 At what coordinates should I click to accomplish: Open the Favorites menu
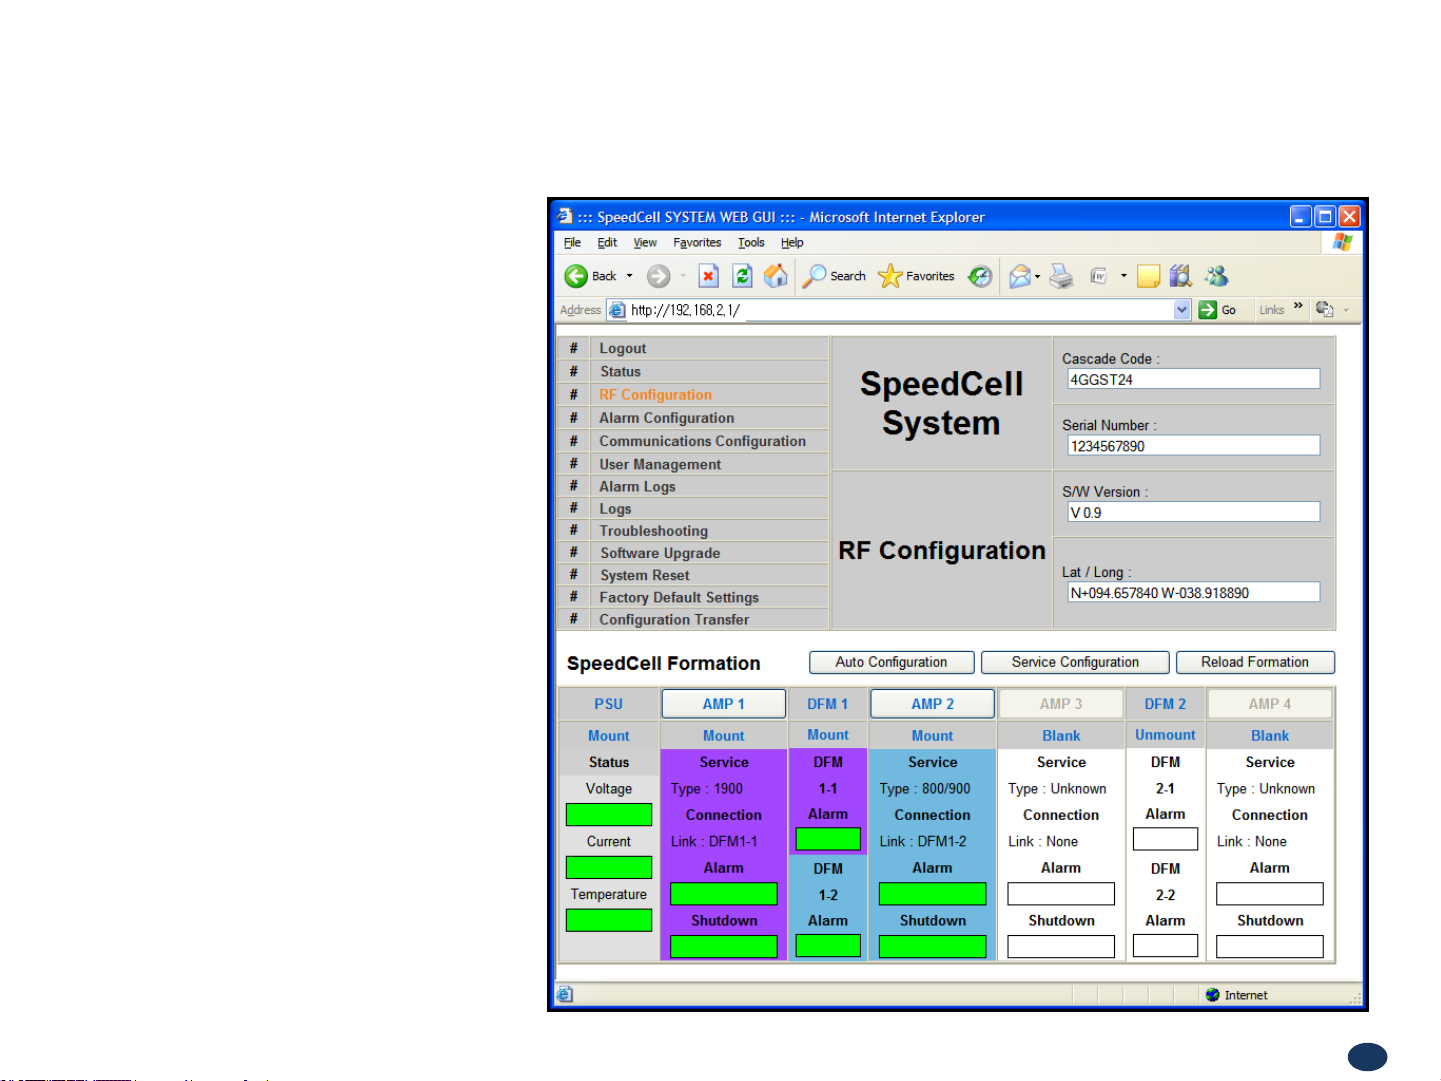click(697, 242)
